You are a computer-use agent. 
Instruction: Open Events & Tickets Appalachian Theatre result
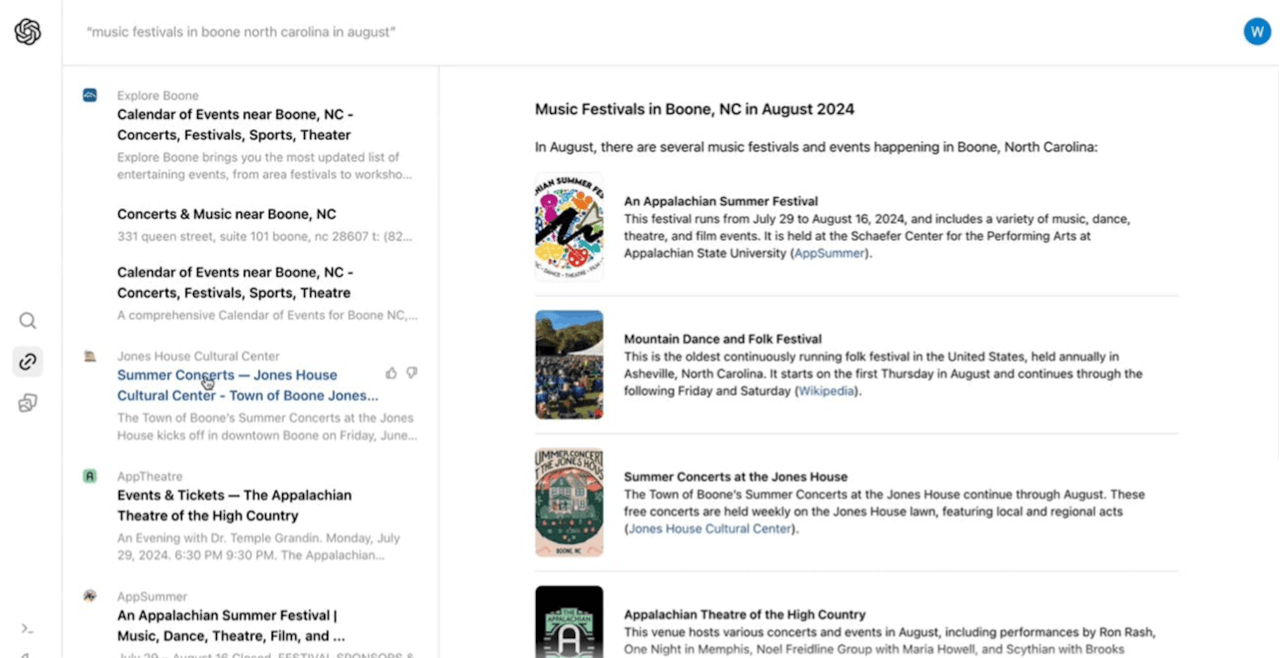click(x=234, y=505)
